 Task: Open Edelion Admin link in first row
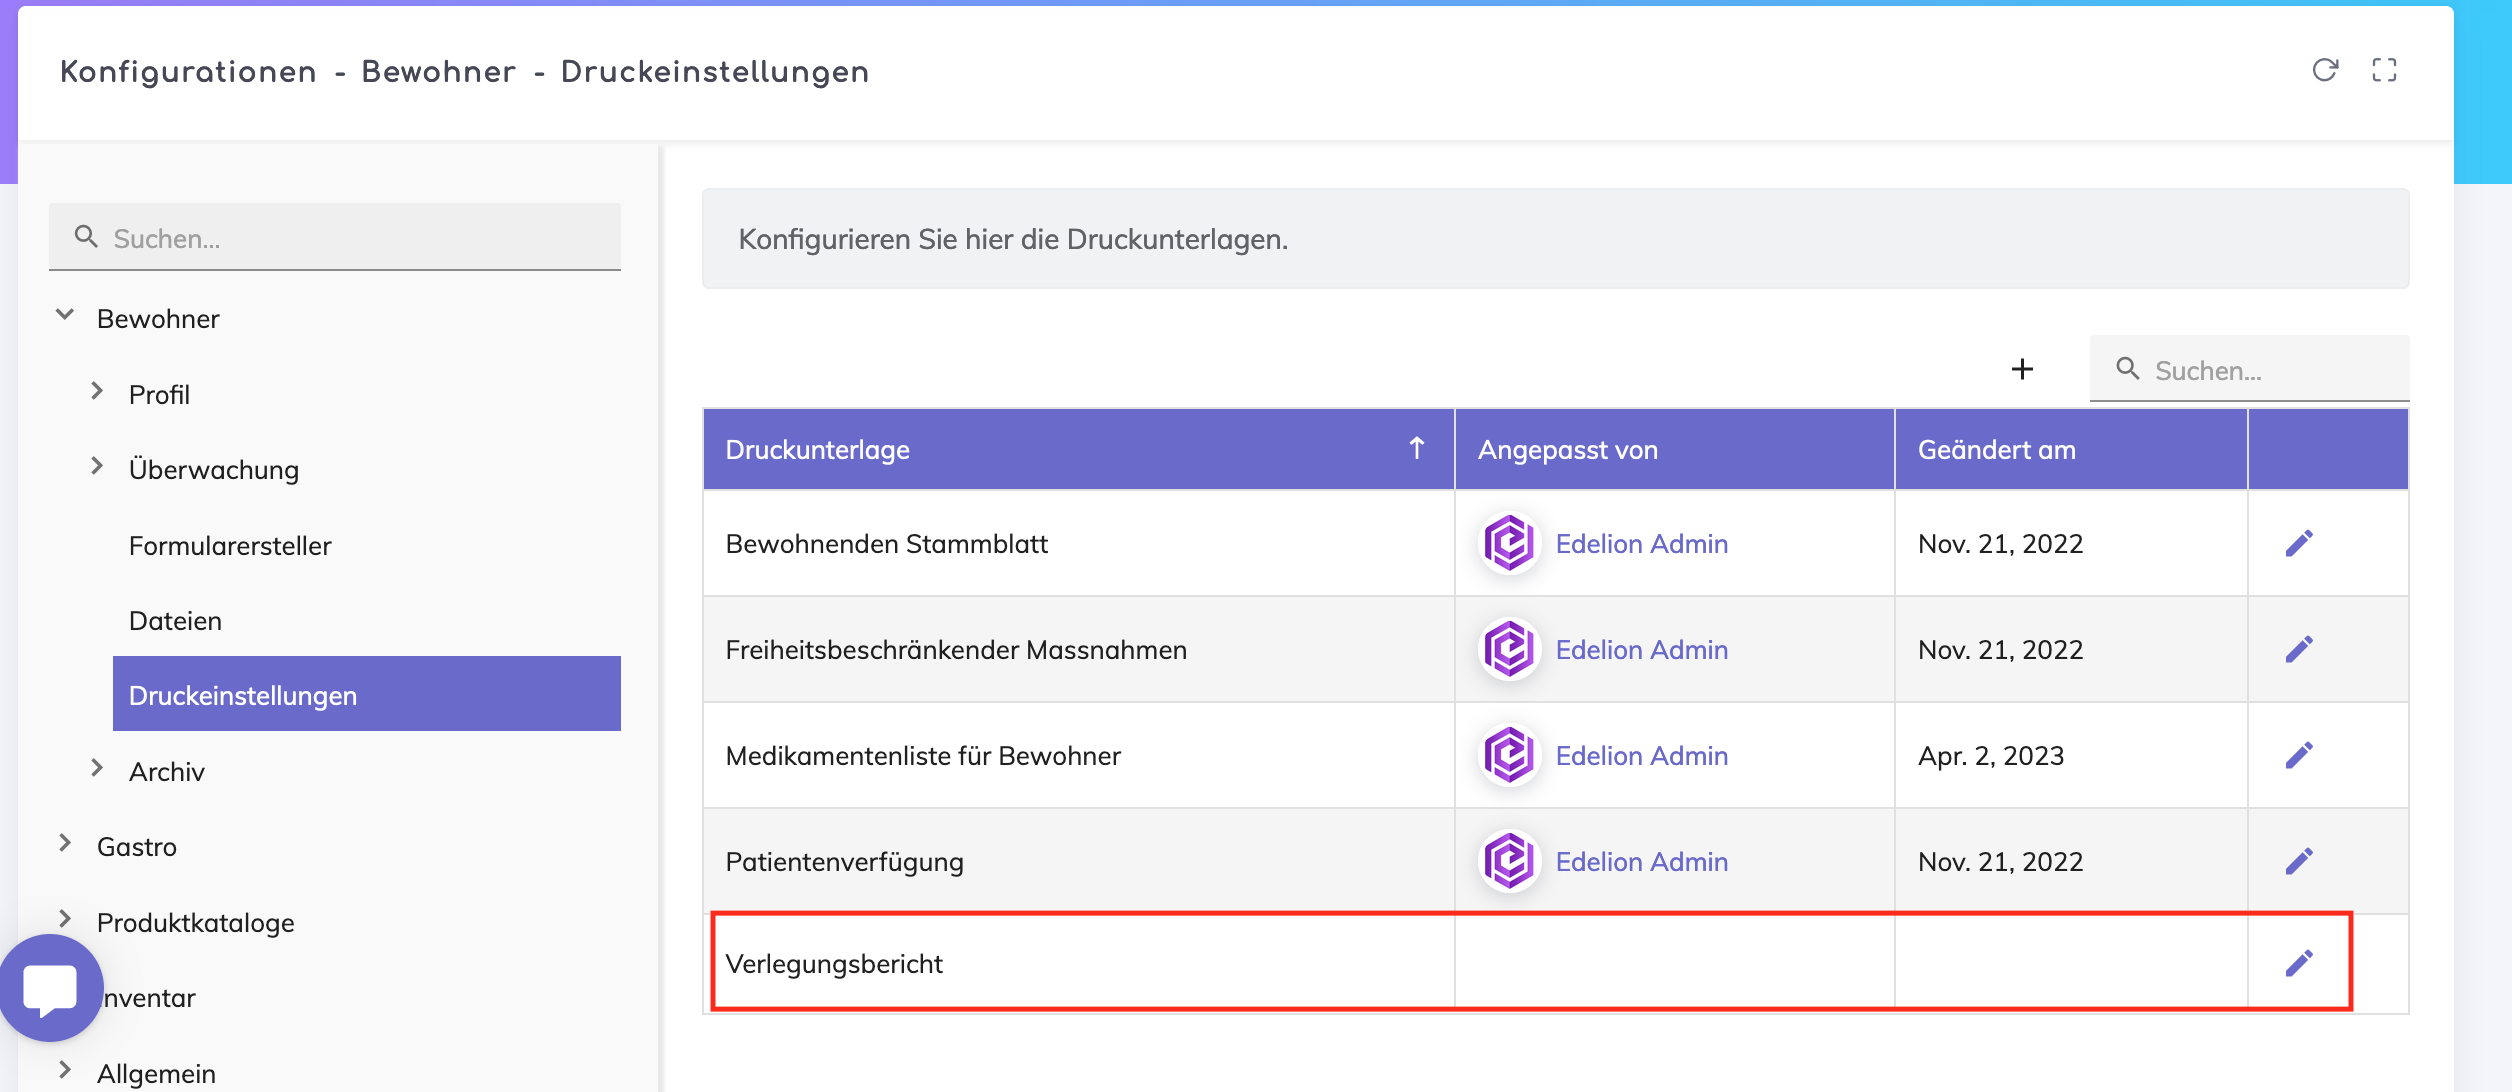[x=1641, y=544]
